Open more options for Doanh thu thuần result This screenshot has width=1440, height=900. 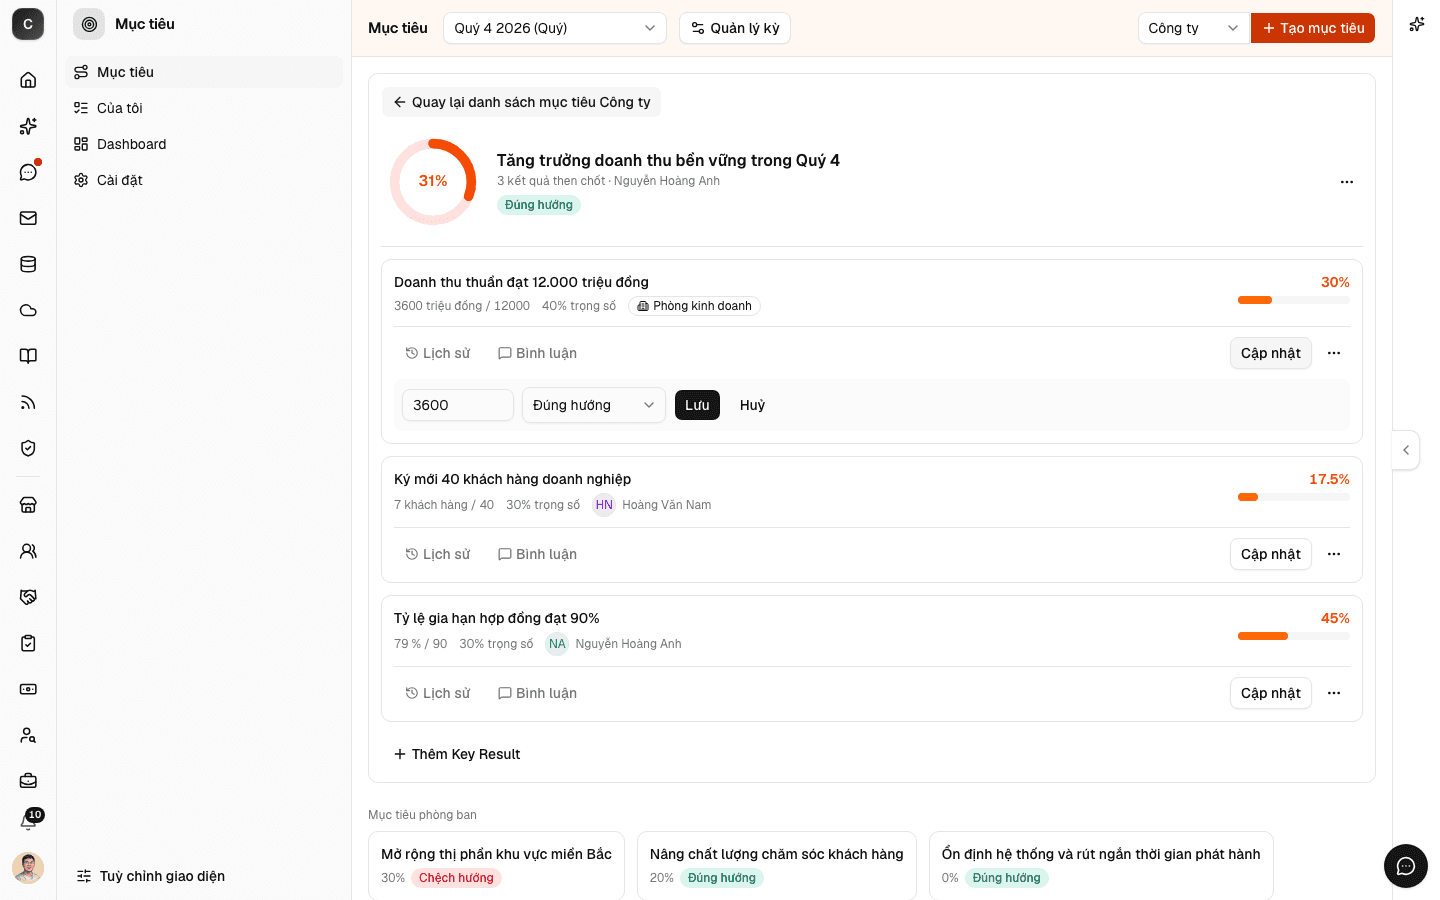coord(1334,353)
